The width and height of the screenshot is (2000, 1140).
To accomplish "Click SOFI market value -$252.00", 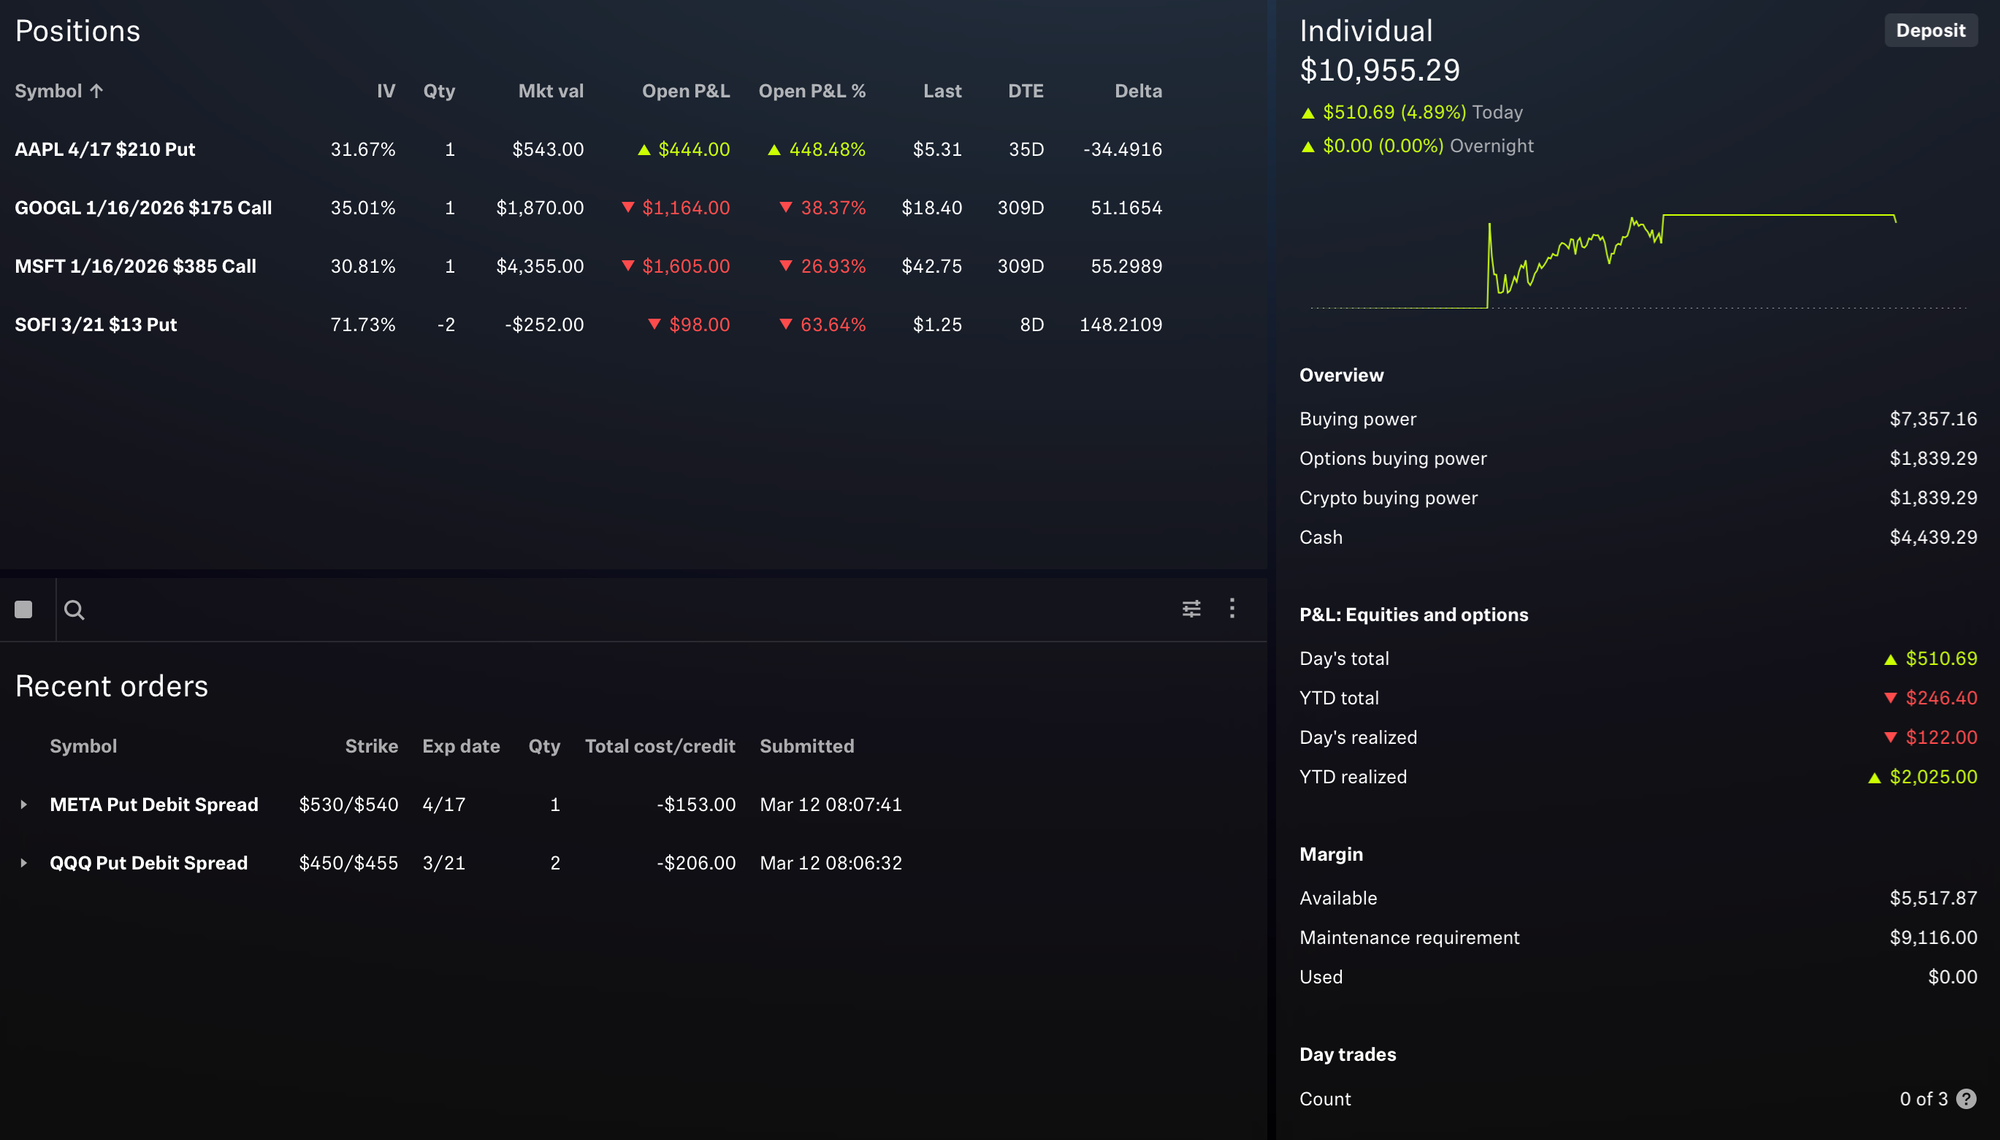I will pyautogui.click(x=544, y=325).
